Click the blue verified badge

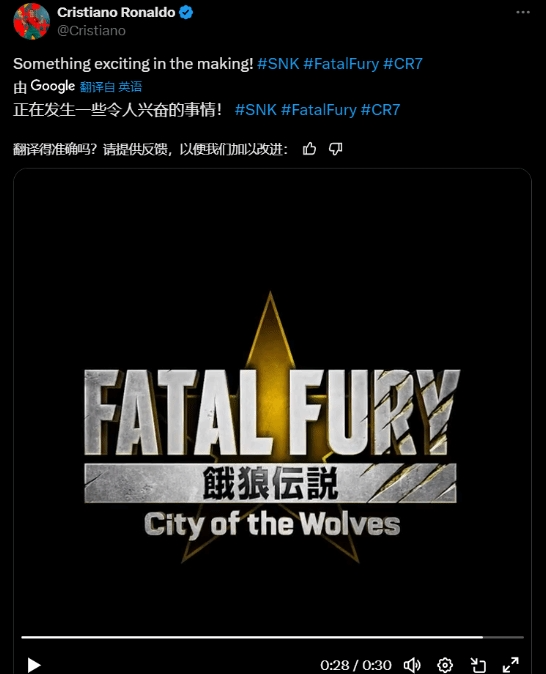point(186,12)
